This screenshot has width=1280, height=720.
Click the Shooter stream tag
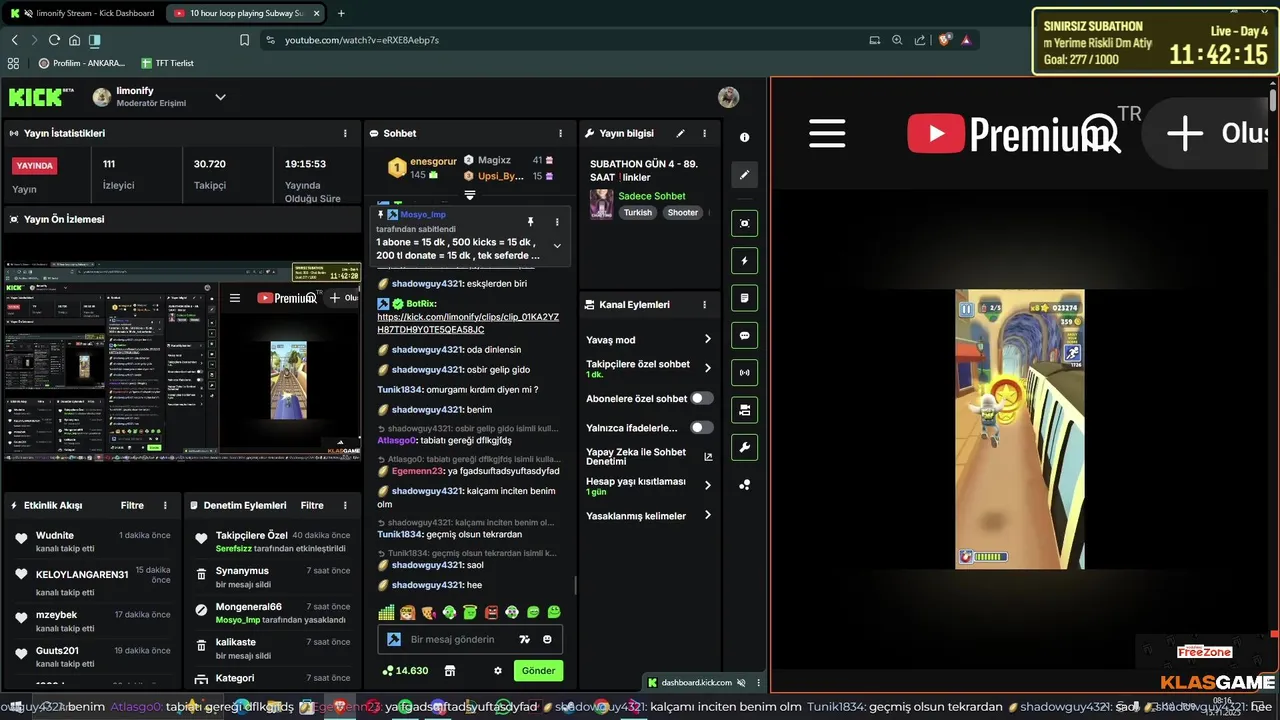(x=683, y=212)
